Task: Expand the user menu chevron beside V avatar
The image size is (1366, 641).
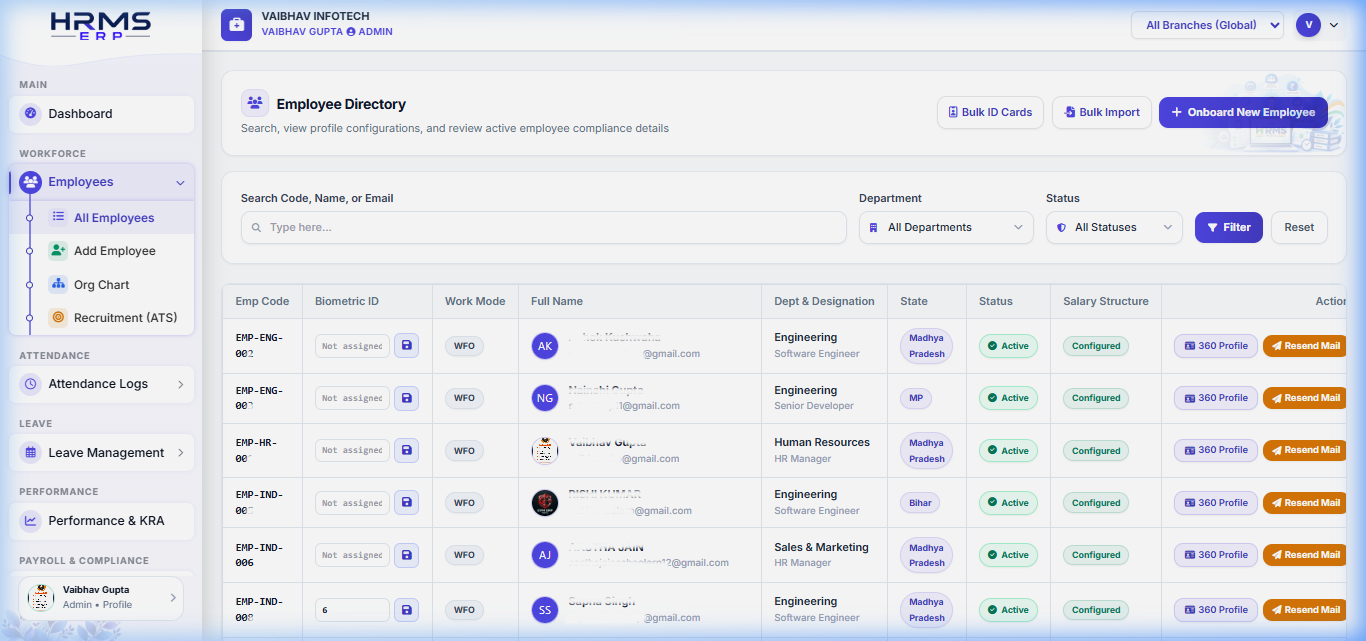Action: pos(1334,26)
